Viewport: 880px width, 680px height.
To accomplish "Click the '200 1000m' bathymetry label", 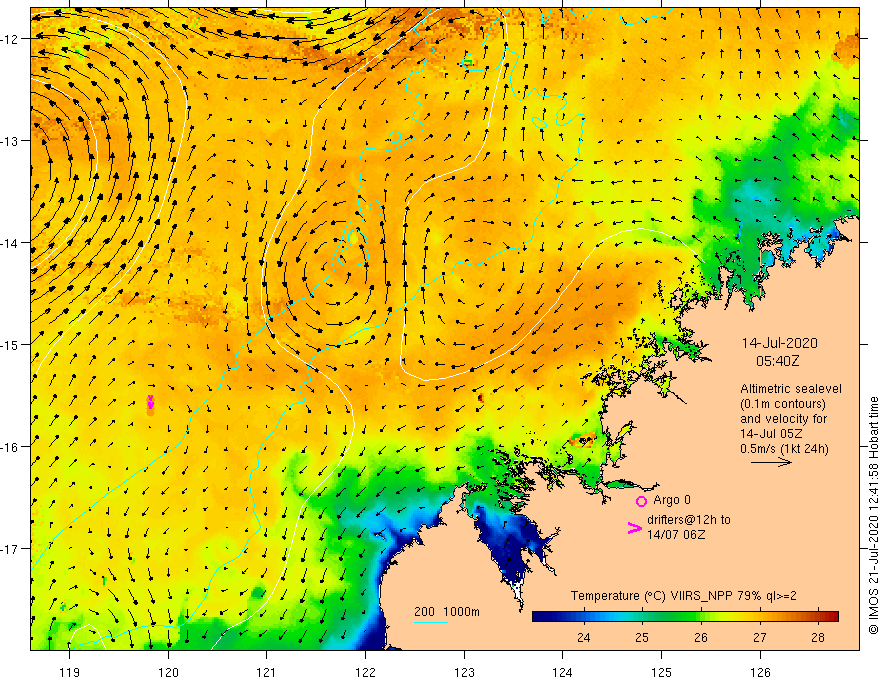I will pos(447,612).
